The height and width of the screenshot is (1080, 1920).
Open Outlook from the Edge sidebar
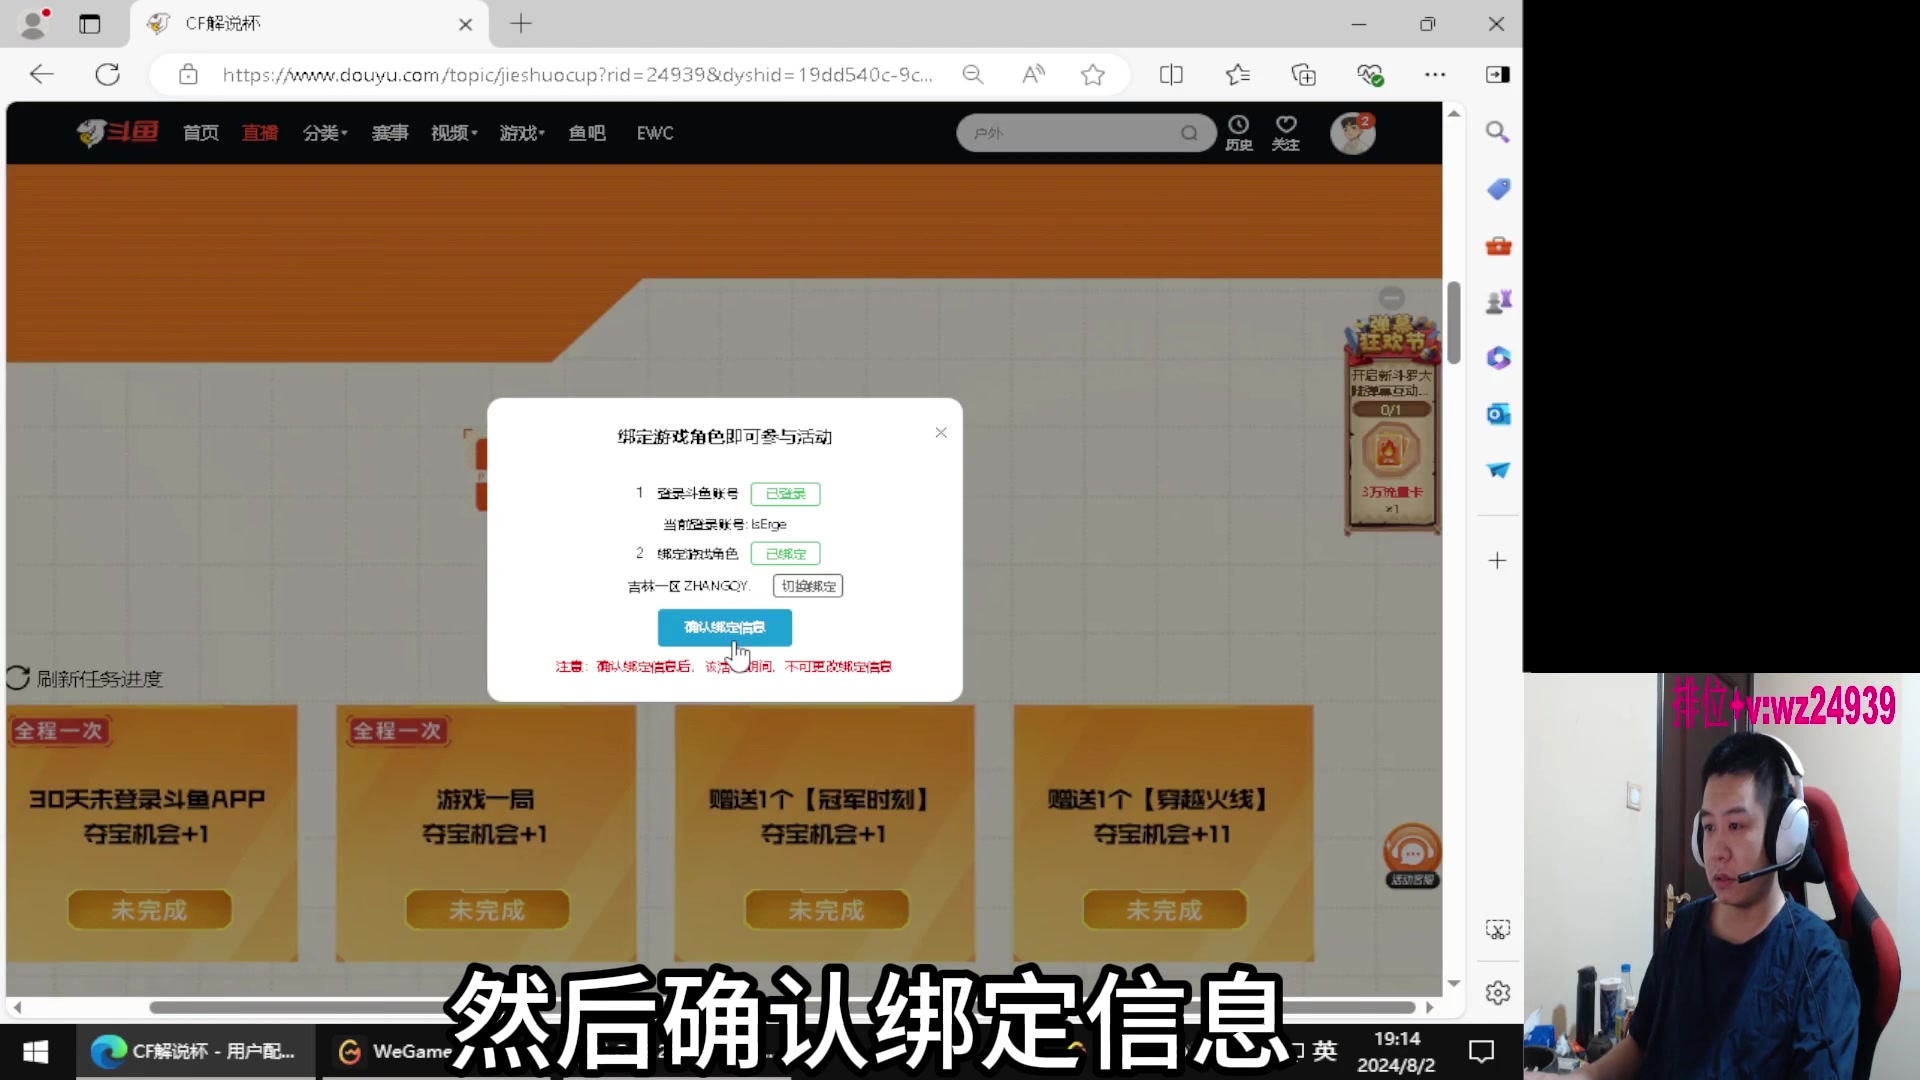pos(1497,413)
